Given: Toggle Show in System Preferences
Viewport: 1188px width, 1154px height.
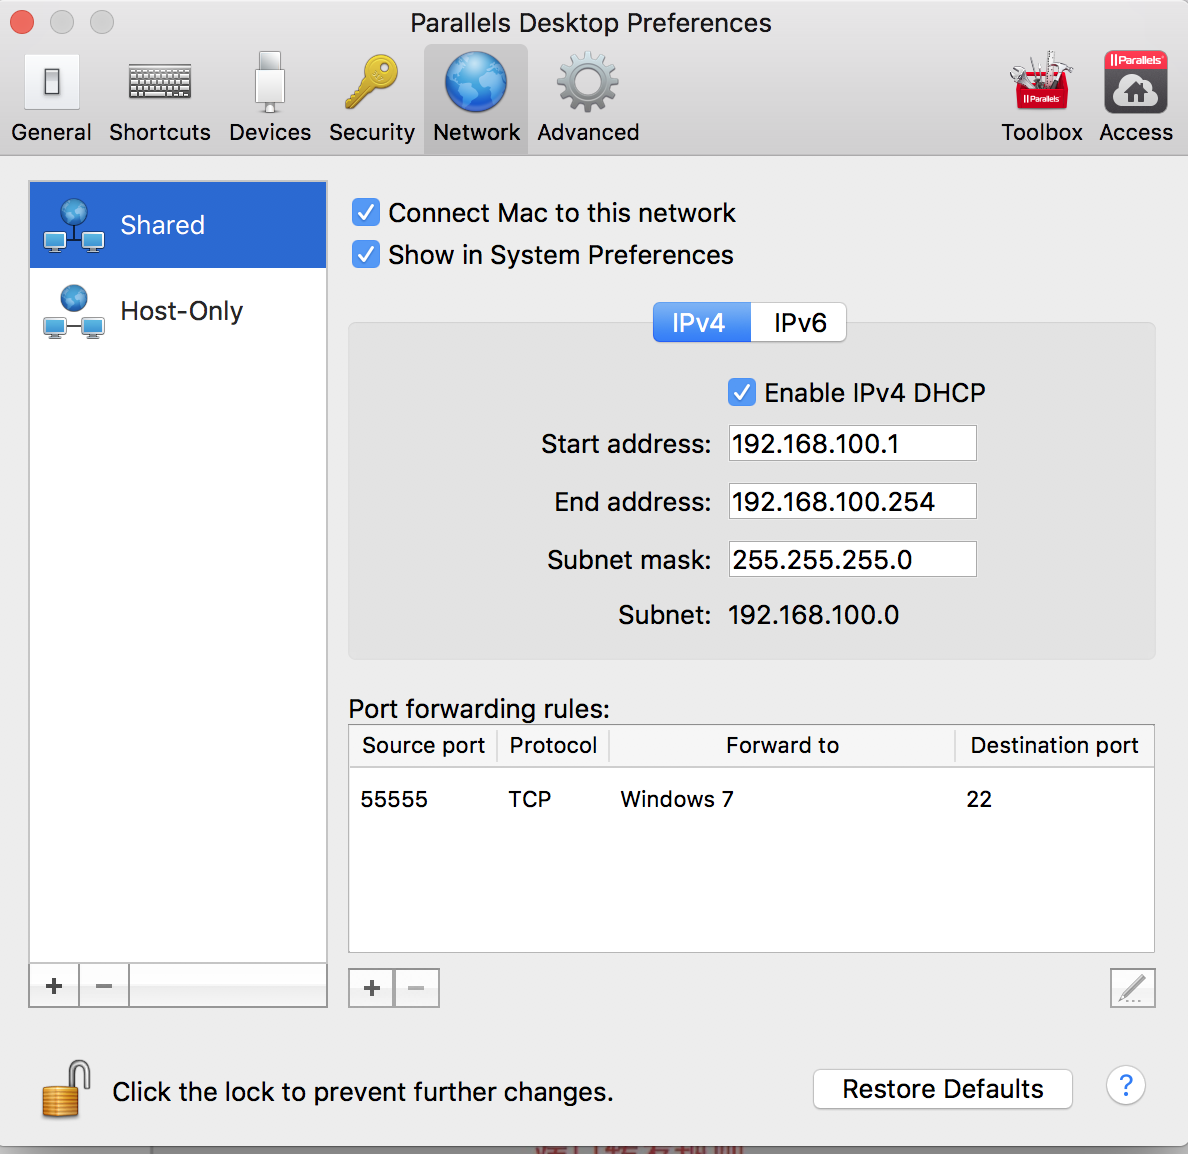Looking at the screenshot, I should tap(366, 255).
